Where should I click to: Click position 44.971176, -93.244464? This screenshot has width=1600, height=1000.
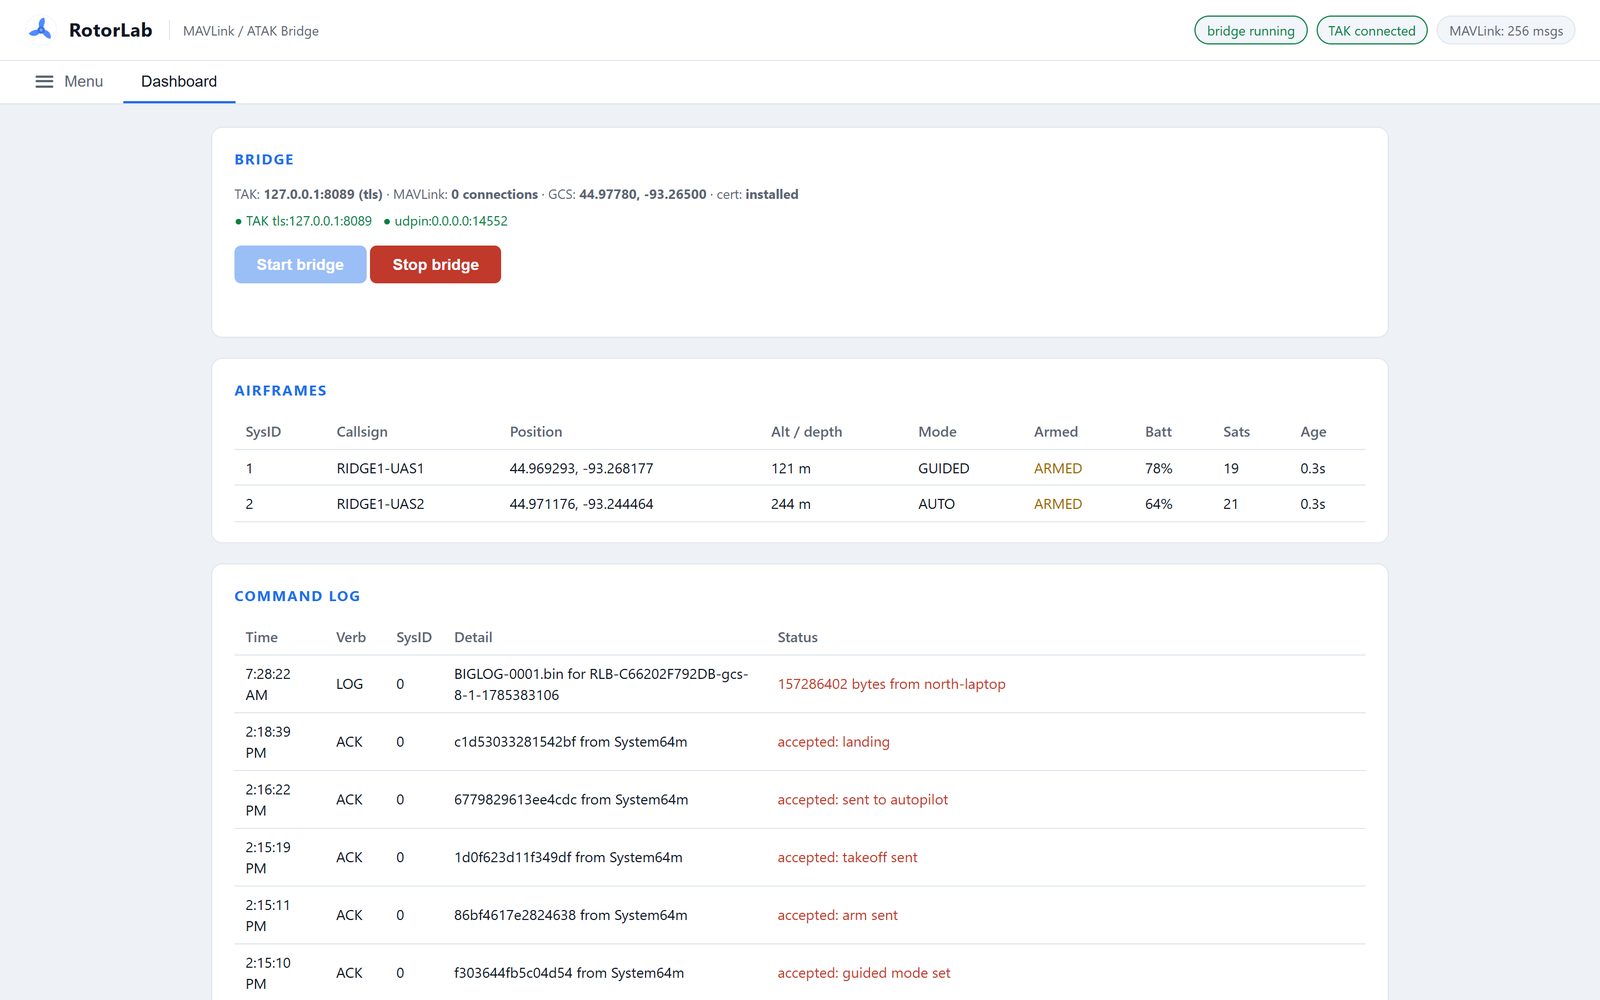pos(581,504)
